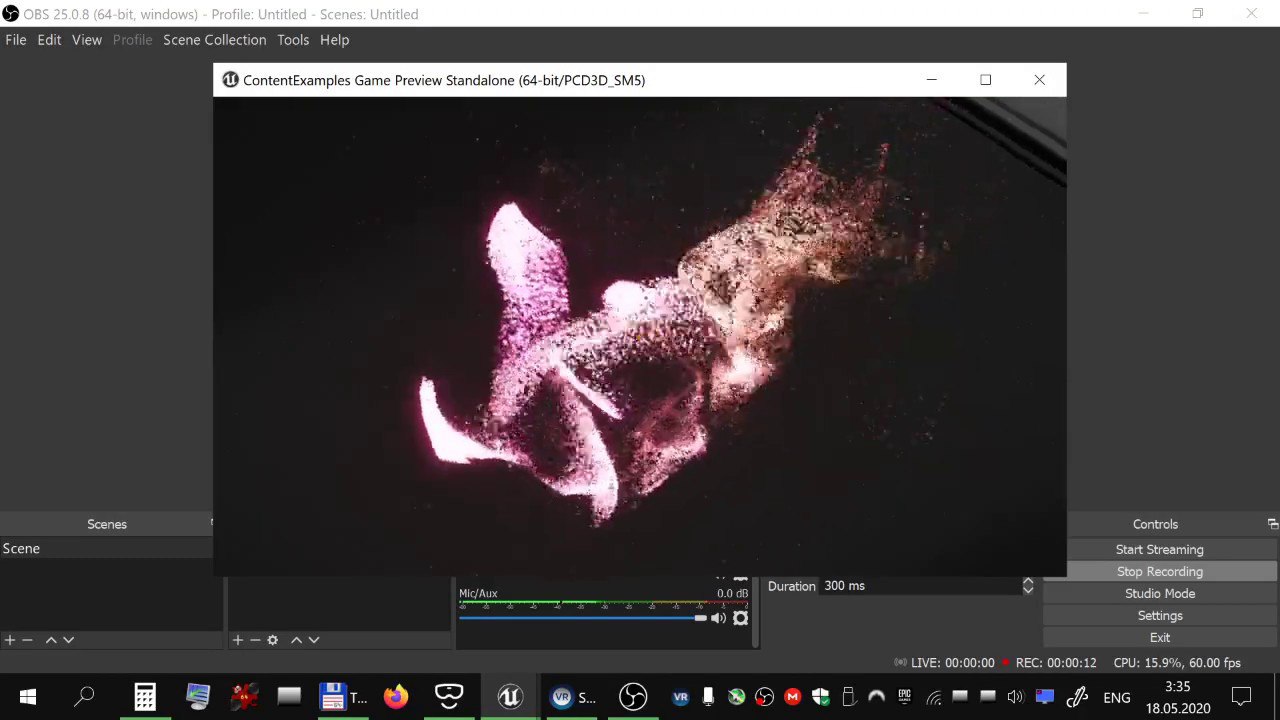1280x720 pixels.
Task: Click the Unreal logo in Game Preview title
Action: click(x=230, y=80)
